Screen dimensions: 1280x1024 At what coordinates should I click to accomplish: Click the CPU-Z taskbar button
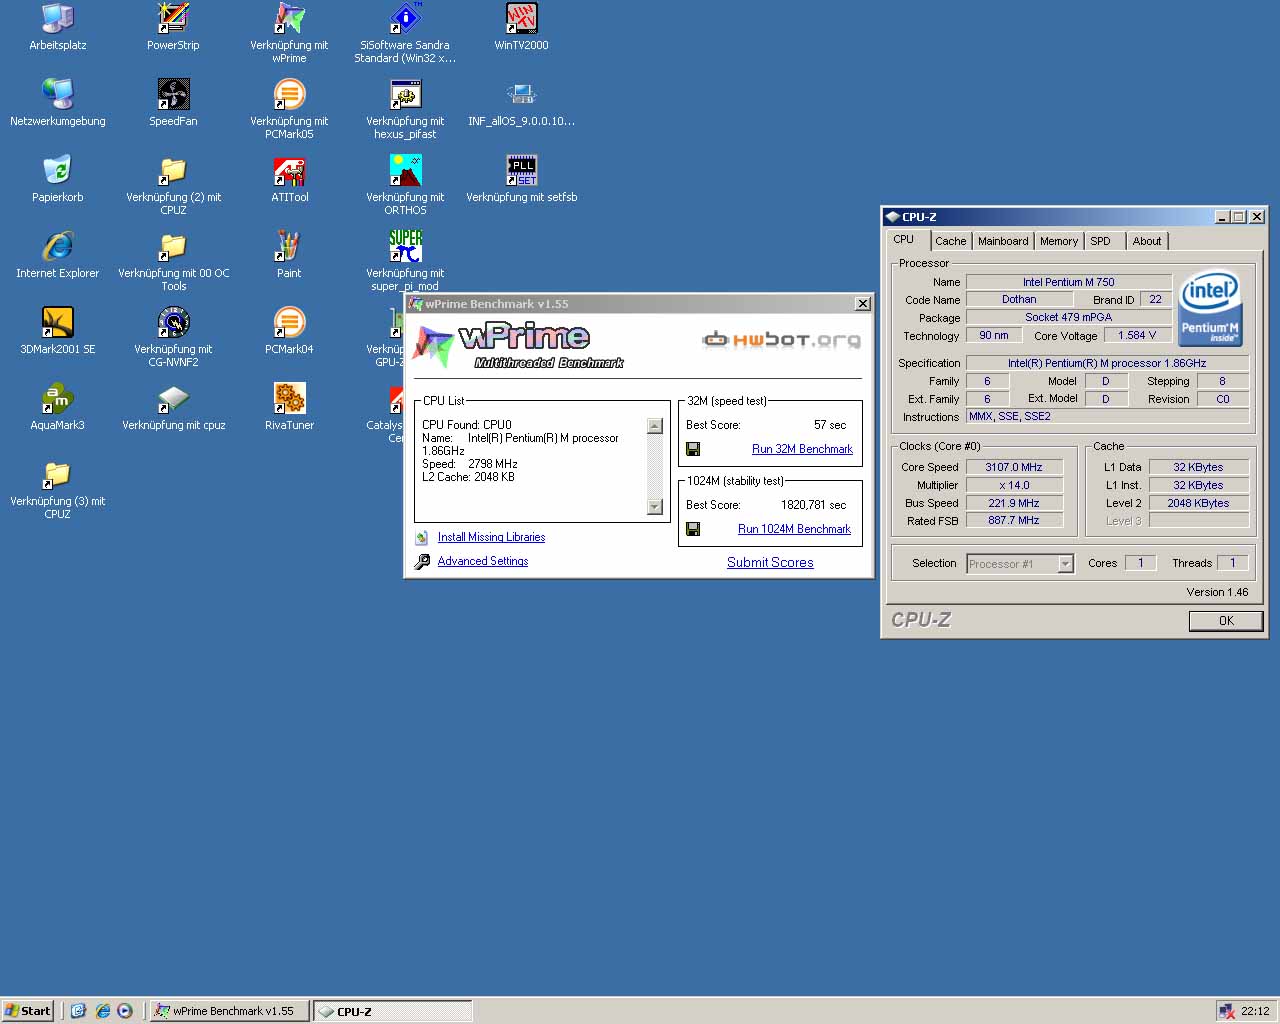392,1011
